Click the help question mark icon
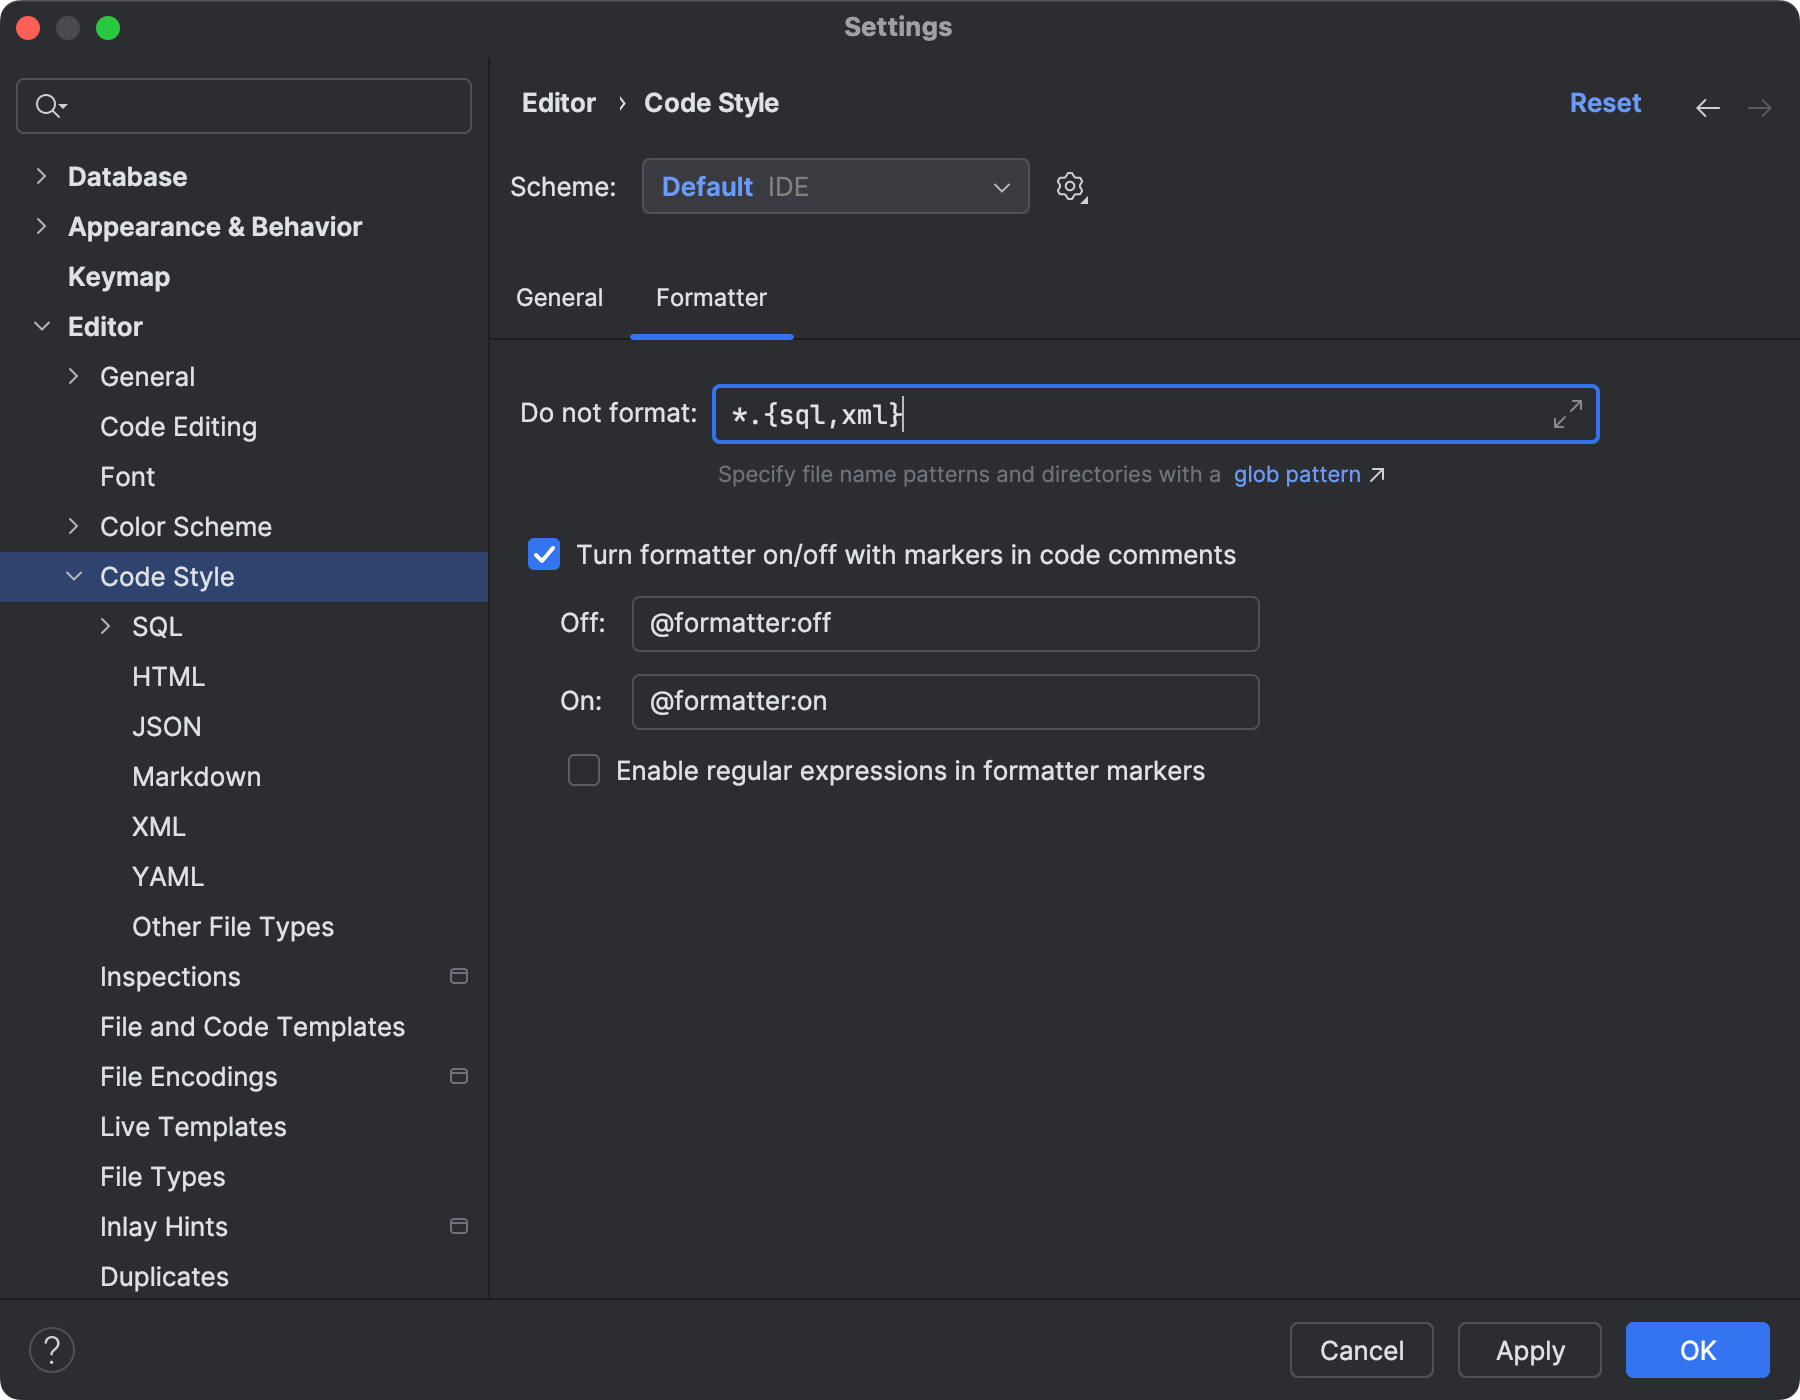This screenshot has height=1400, width=1800. pos(52,1349)
